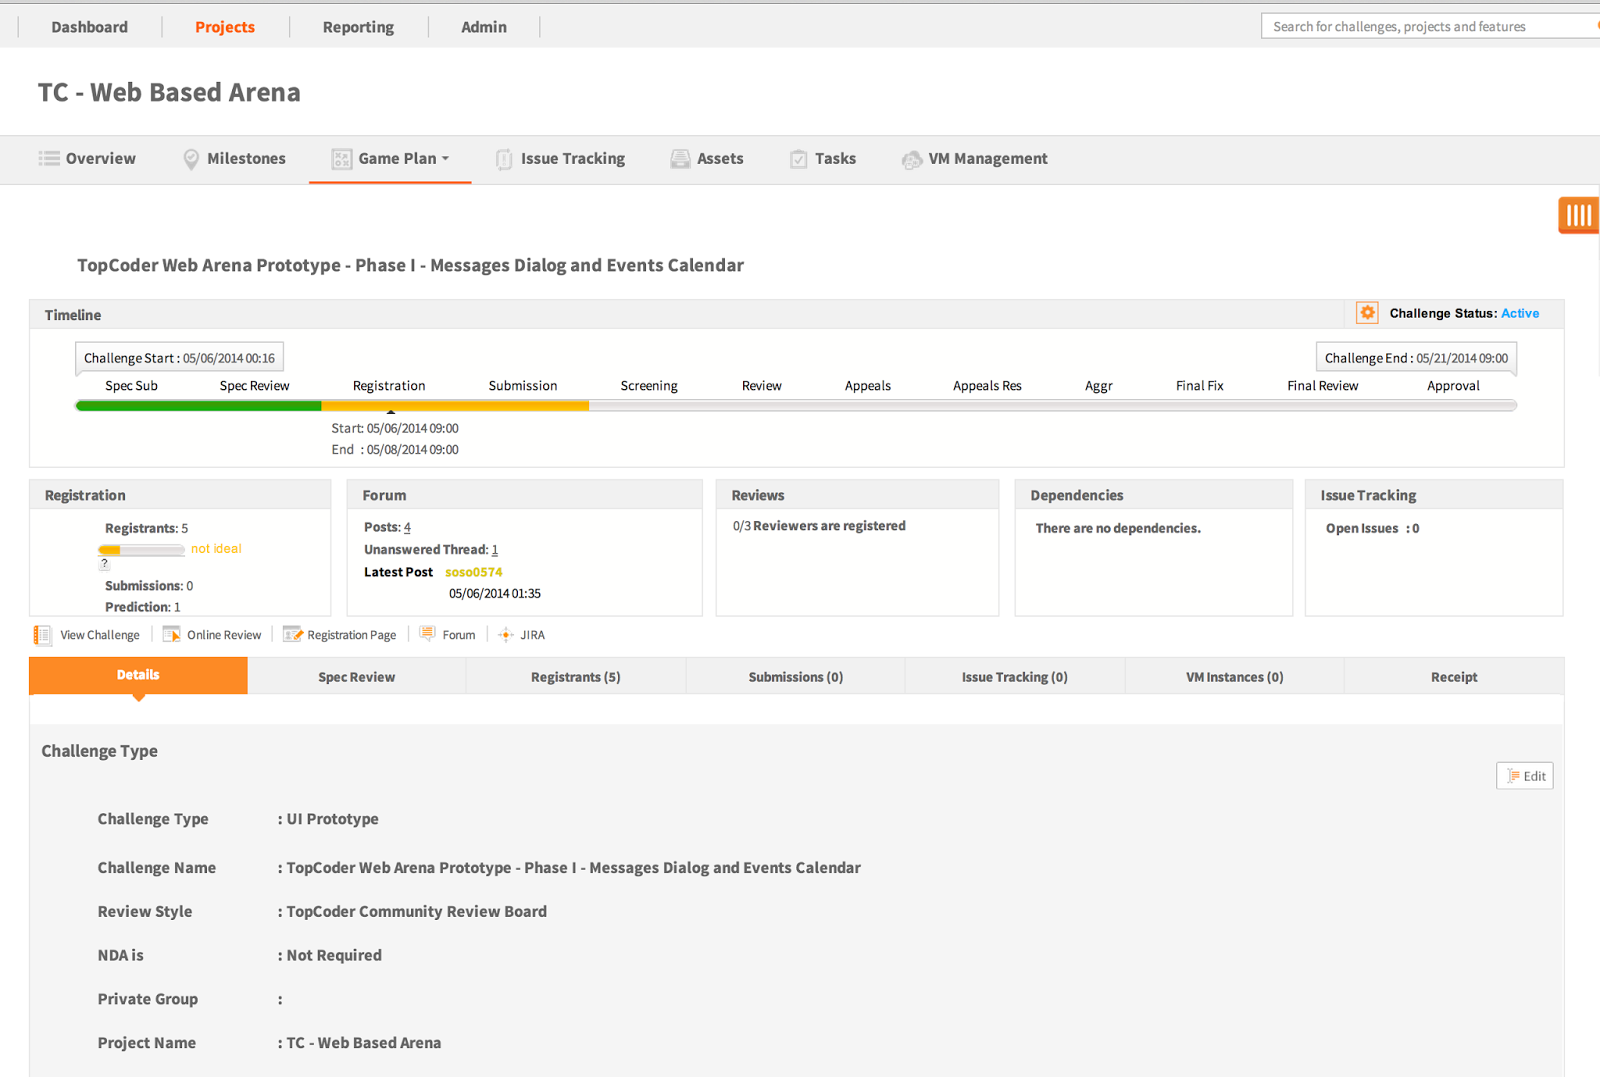Open the Tasks tab
1600x1077 pixels.
pos(823,159)
